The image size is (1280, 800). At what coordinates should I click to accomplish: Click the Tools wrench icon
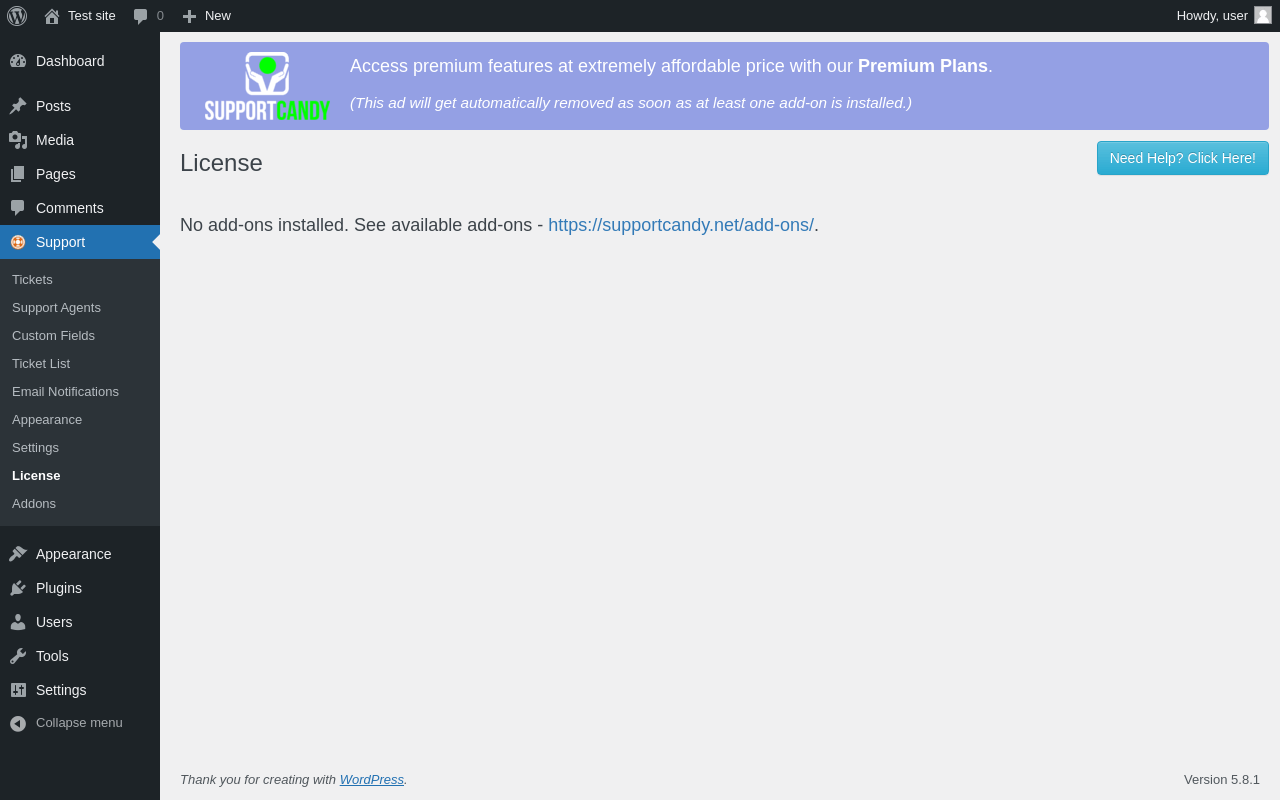[x=18, y=656]
